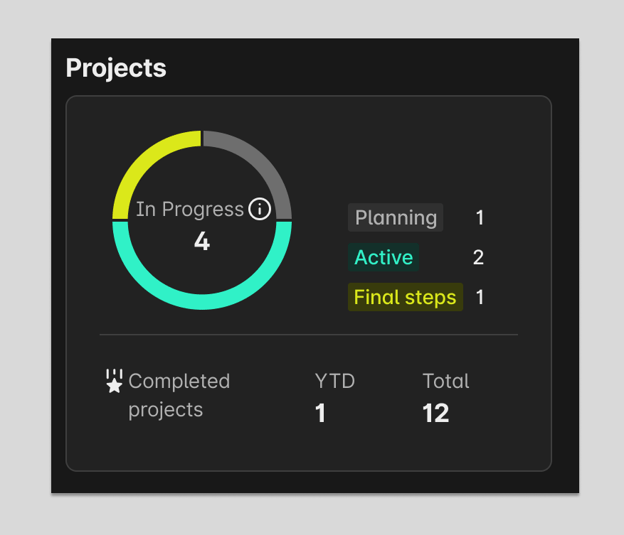Click the In Progress count of 4
Screen dimensions: 624x535
pos(202,242)
